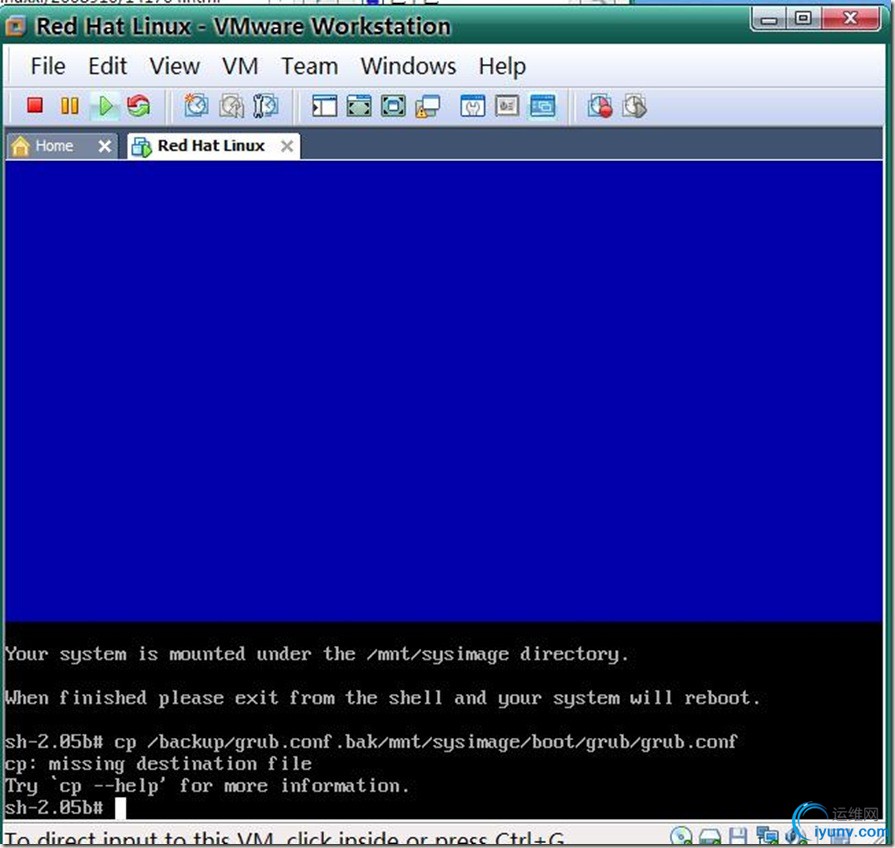The height and width of the screenshot is (848, 895).
Task: Click the Unity mode icon with warning
Action: click(x=428, y=107)
